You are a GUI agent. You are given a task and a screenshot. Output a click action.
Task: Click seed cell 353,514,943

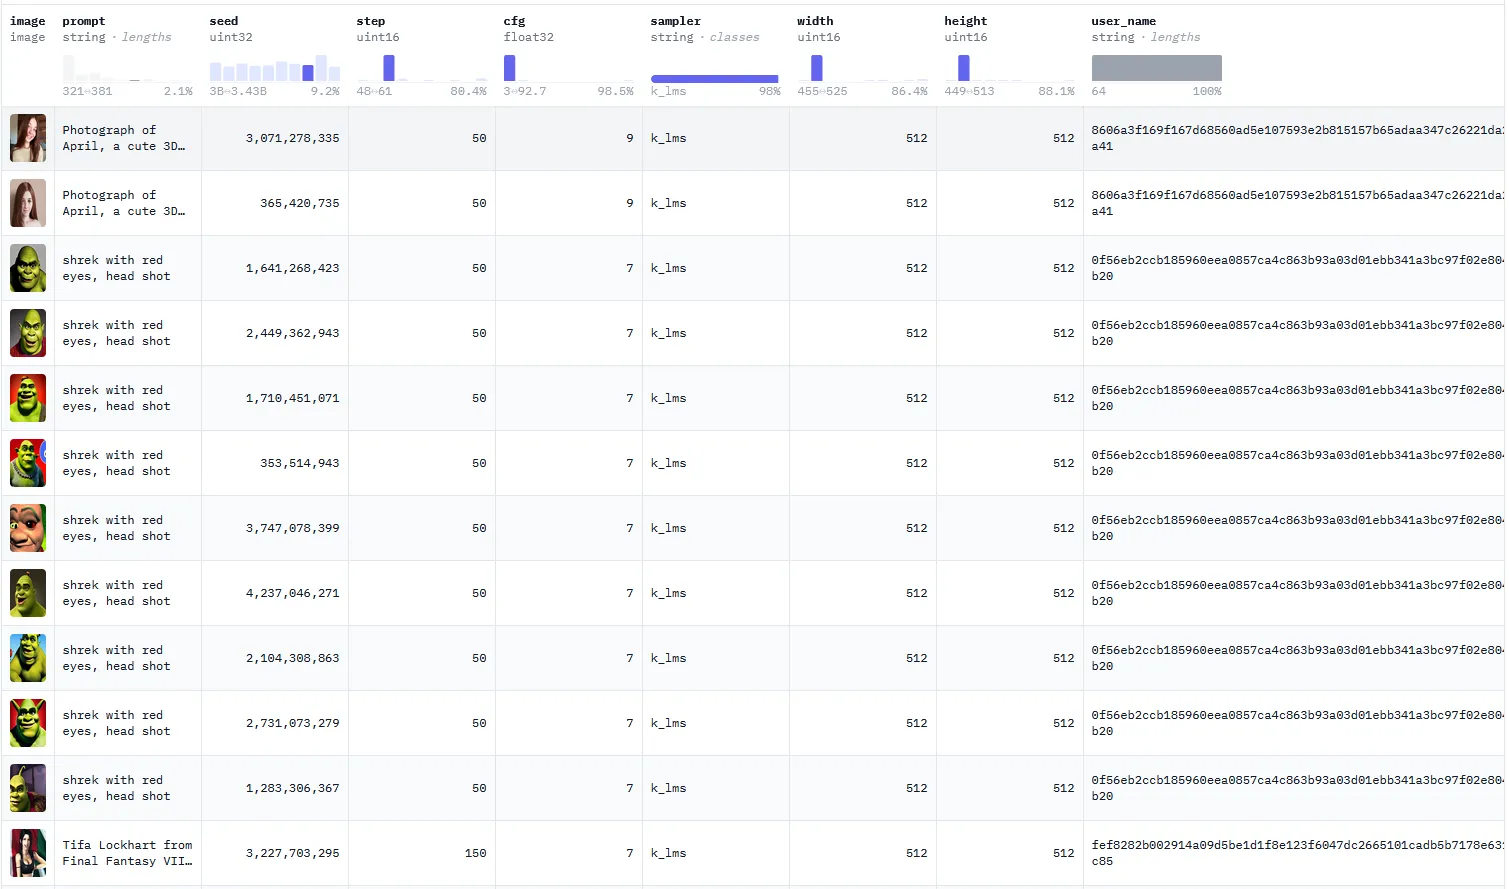[x=300, y=463]
